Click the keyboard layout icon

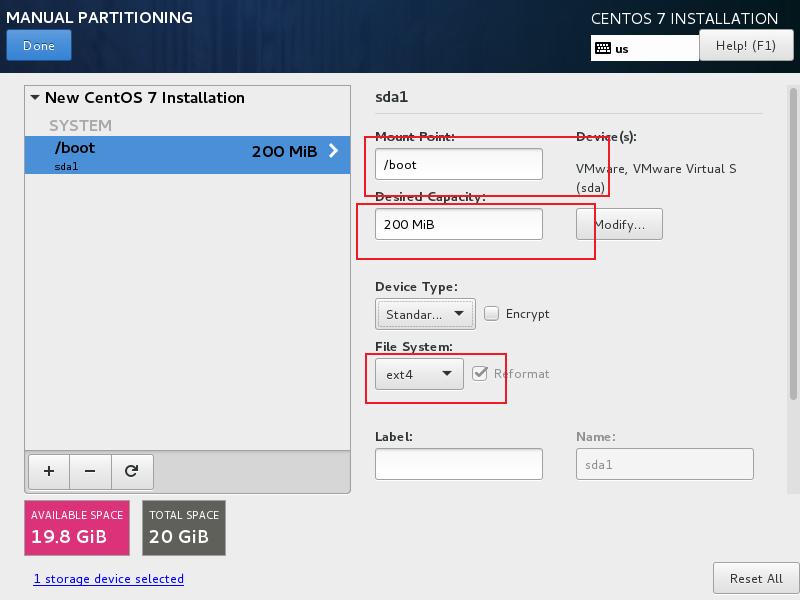pyautogui.click(x=603, y=48)
